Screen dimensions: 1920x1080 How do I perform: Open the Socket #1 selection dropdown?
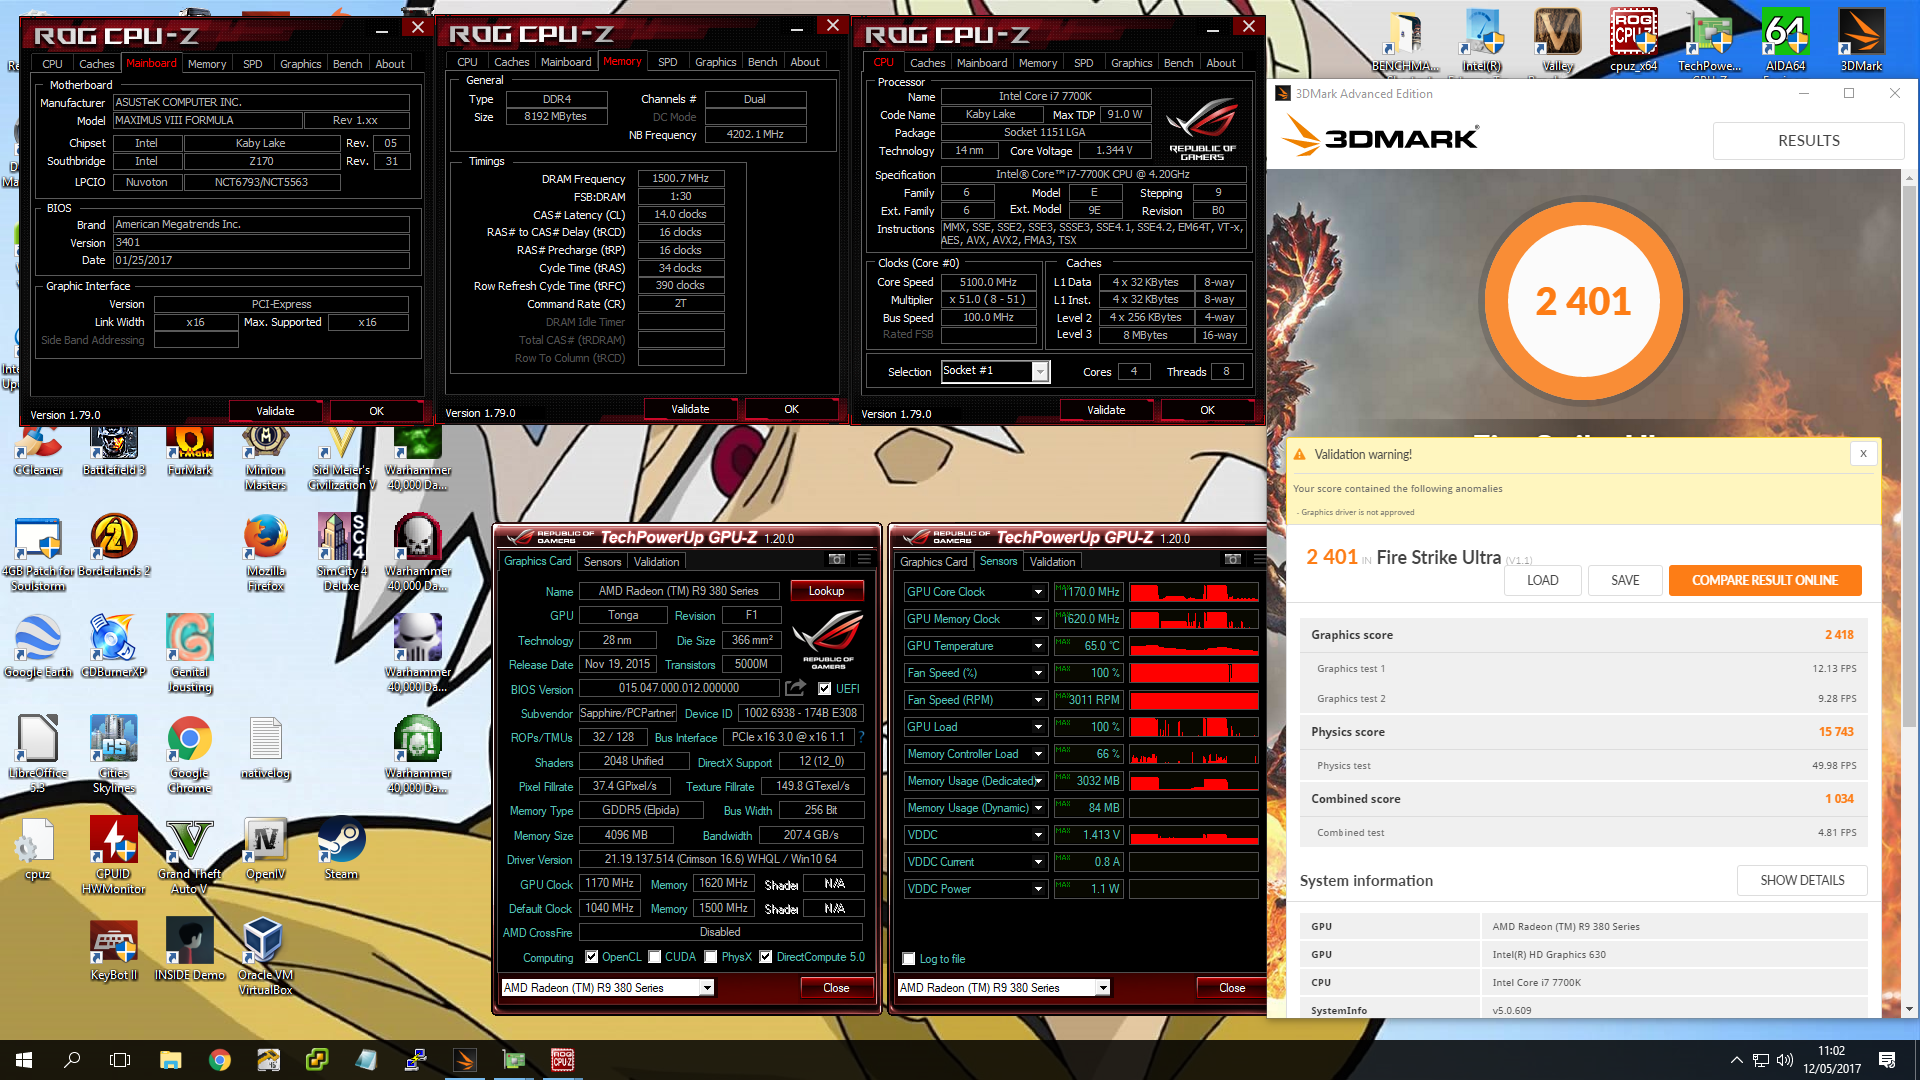[x=1041, y=372]
